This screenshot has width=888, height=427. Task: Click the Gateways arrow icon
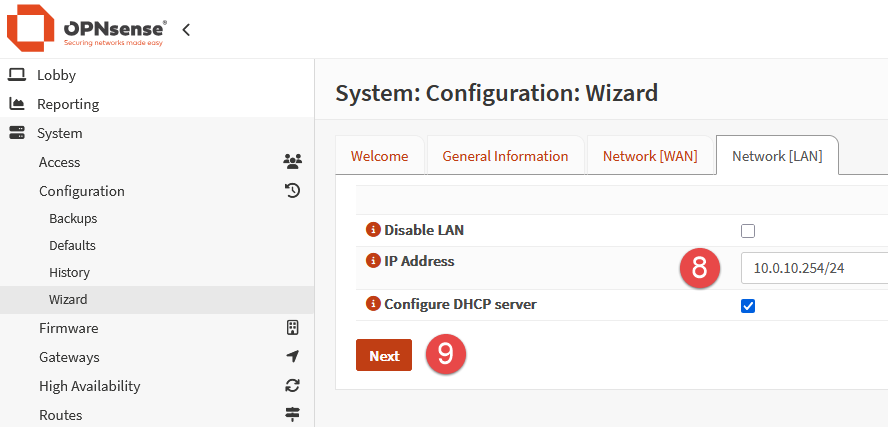tap(292, 357)
